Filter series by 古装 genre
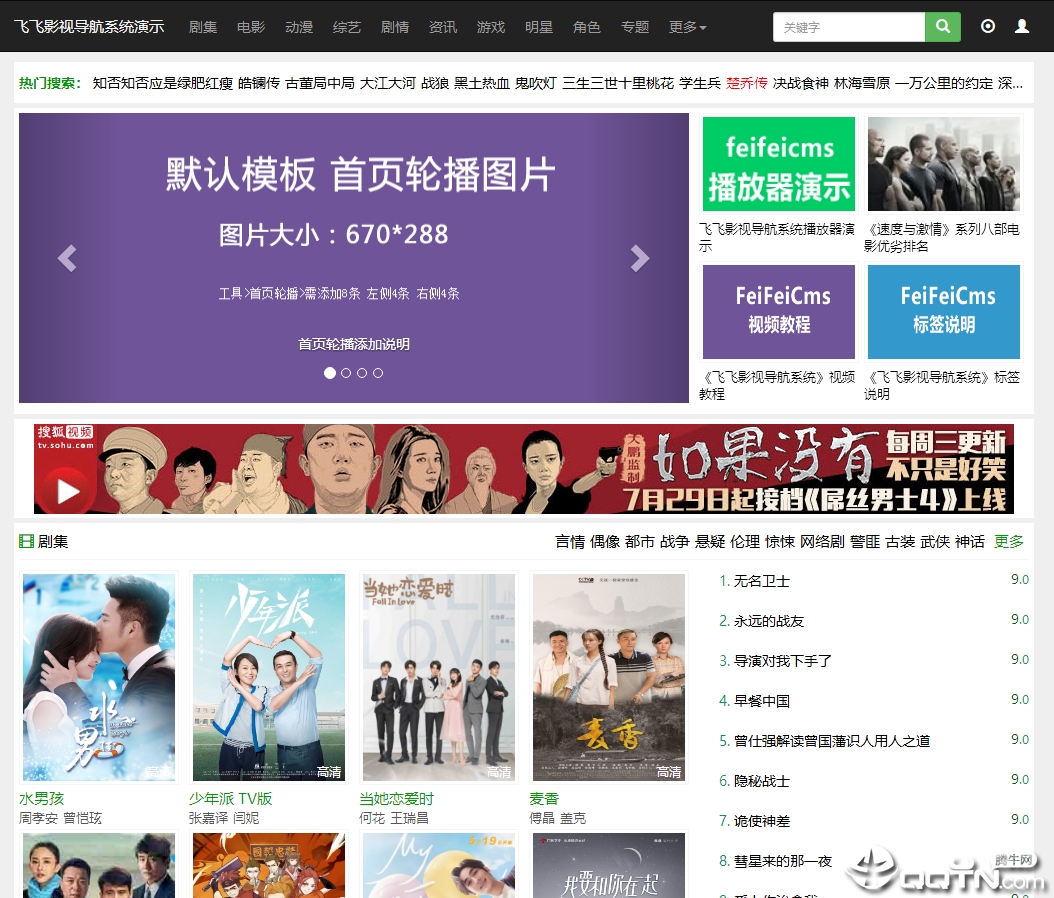Viewport: 1054px width, 898px height. (900, 542)
